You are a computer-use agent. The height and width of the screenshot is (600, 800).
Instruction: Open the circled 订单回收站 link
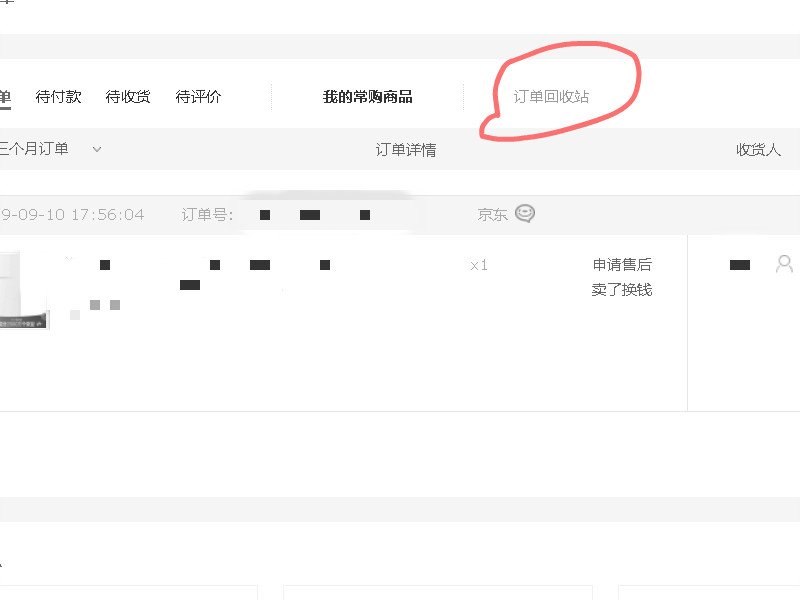coord(551,96)
